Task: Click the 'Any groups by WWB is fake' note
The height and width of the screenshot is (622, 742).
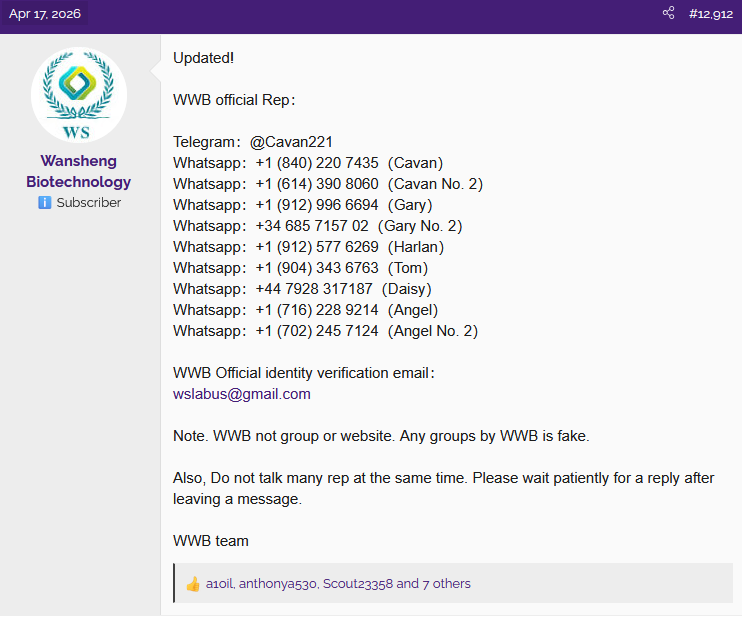Action: click(495, 436)
